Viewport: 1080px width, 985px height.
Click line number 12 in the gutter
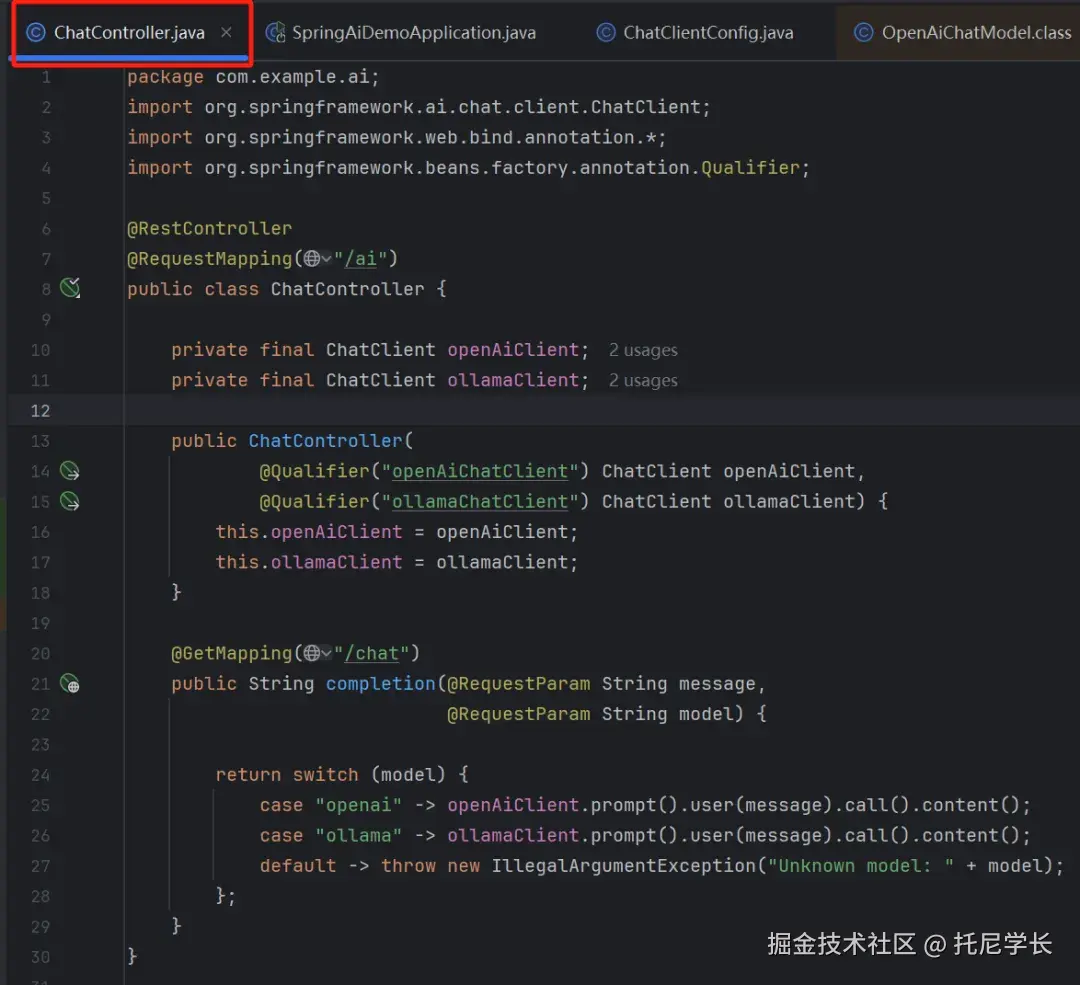click(x=41, y=411)
